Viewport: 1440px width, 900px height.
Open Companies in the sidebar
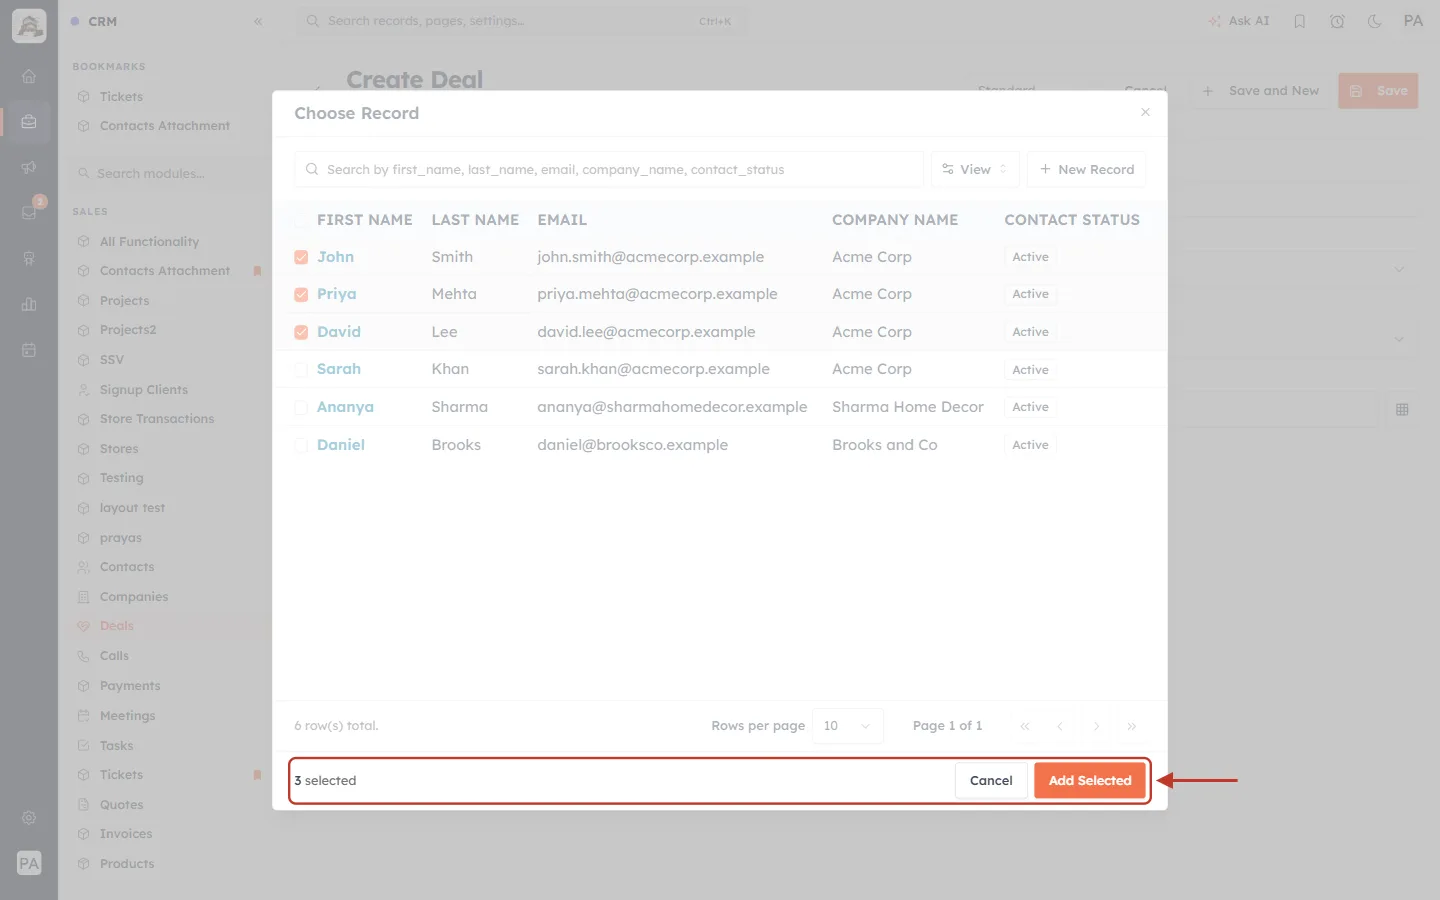tap(134, 597)
